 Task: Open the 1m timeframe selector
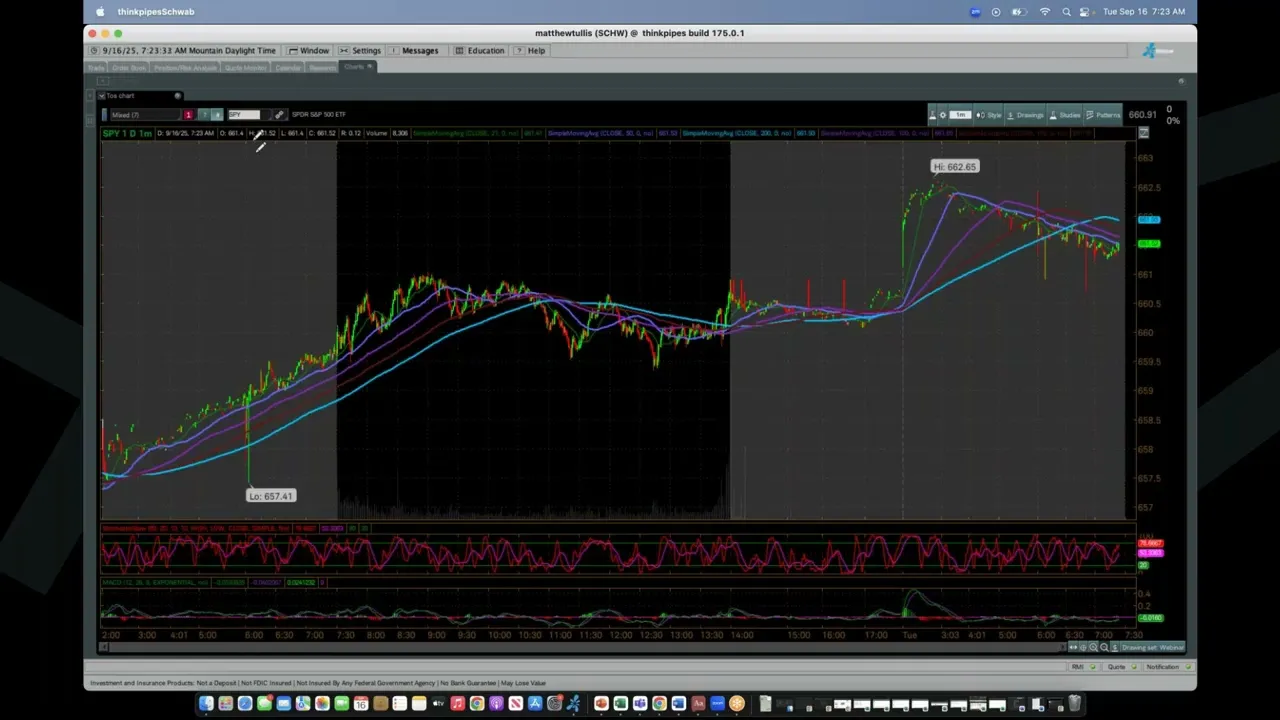click(960, 115)
